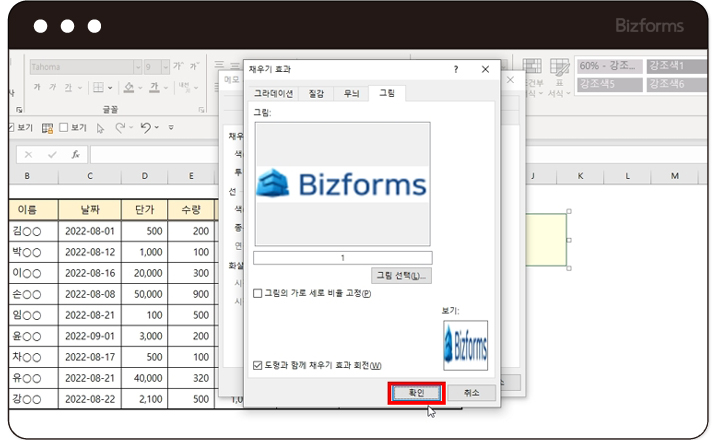Apply 60% - 강조 cell style
The image size is (715, 440).
[x=609, y=66]
